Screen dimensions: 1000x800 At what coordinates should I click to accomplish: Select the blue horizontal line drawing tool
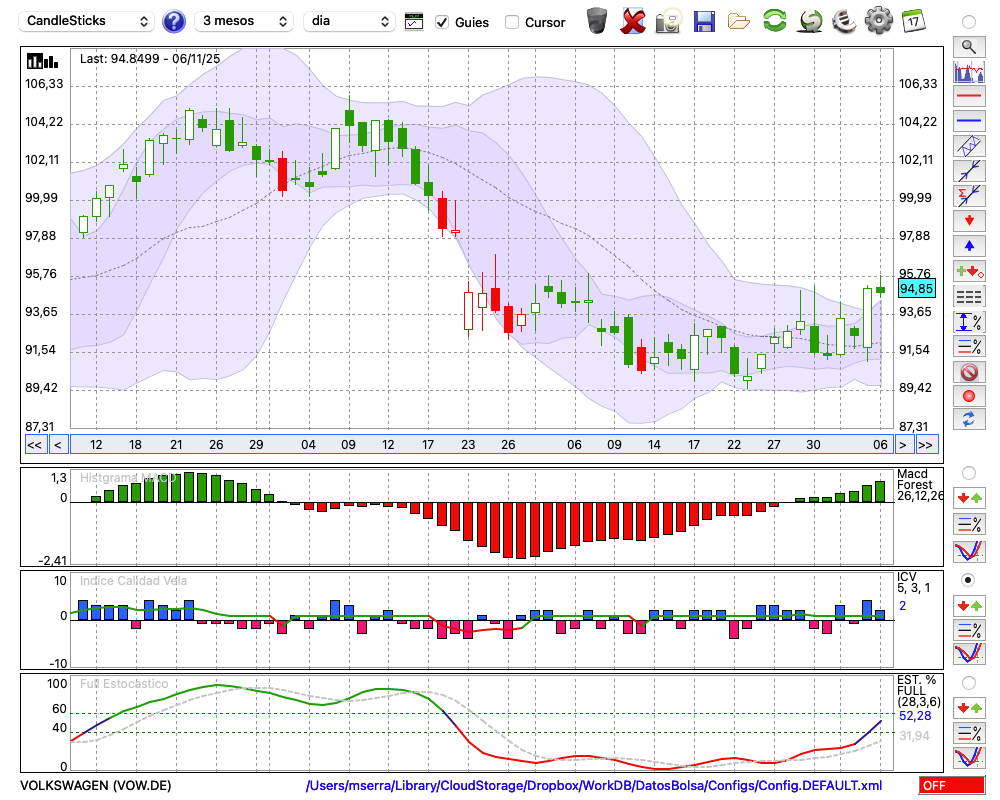click(x=968, y=121)
